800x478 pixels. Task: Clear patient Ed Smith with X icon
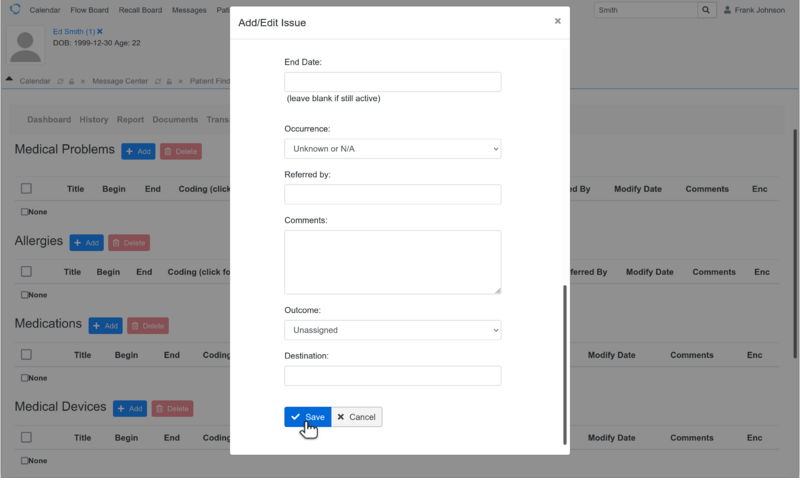100,32
